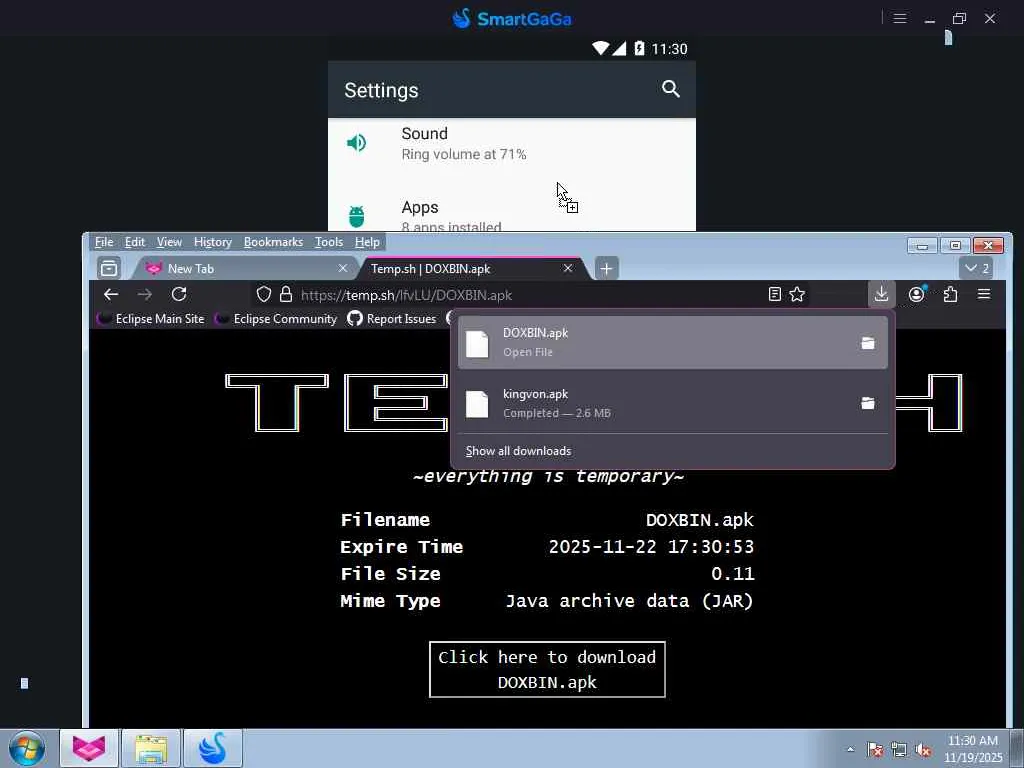1024x768 pixels.
Task: Open Sound settings speaker icon
Action: tap(356, 142)
